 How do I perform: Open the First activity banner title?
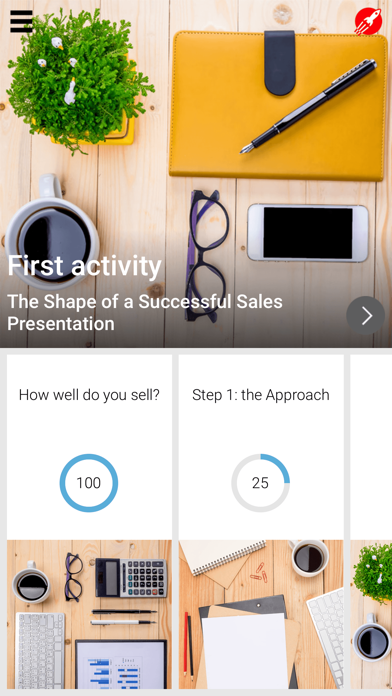[84, 266]
